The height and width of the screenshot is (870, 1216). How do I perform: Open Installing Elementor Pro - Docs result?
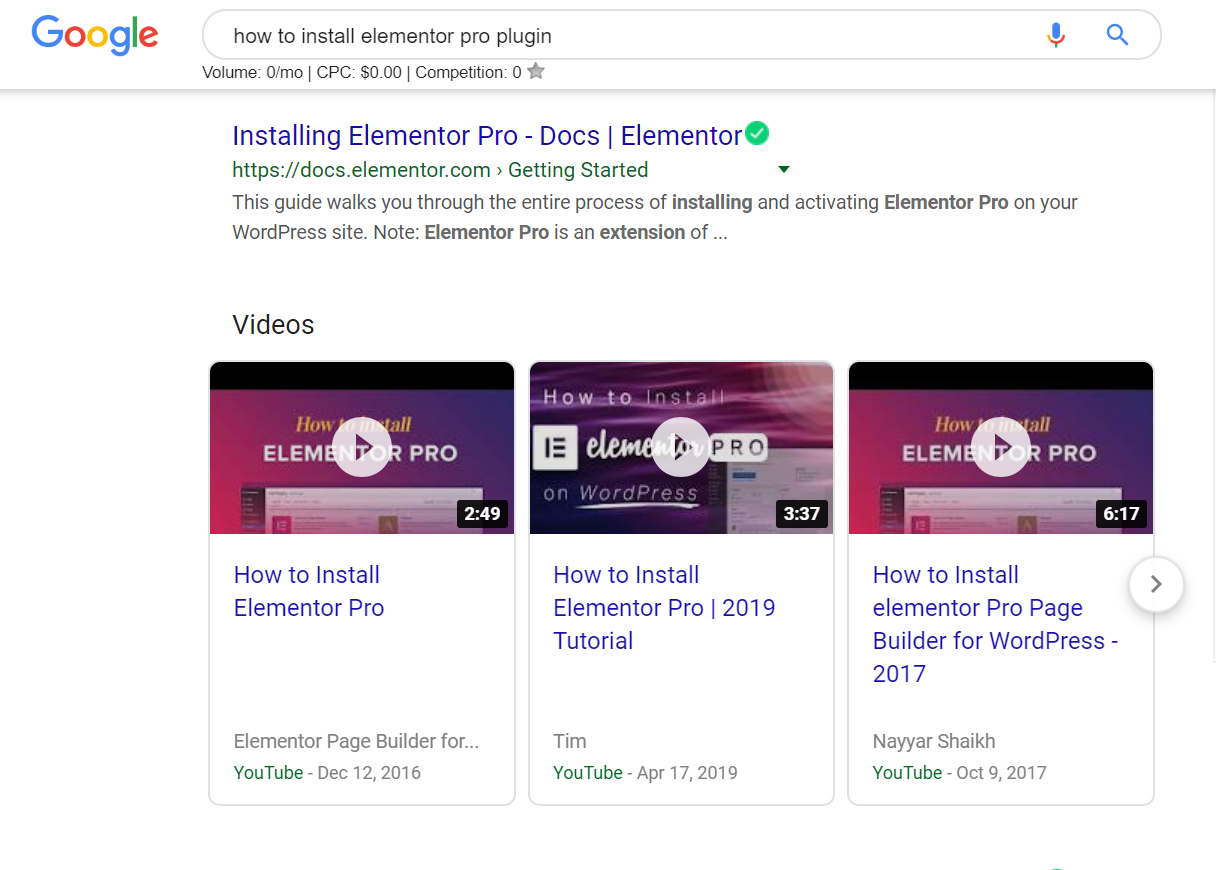[x=487, y=136]
